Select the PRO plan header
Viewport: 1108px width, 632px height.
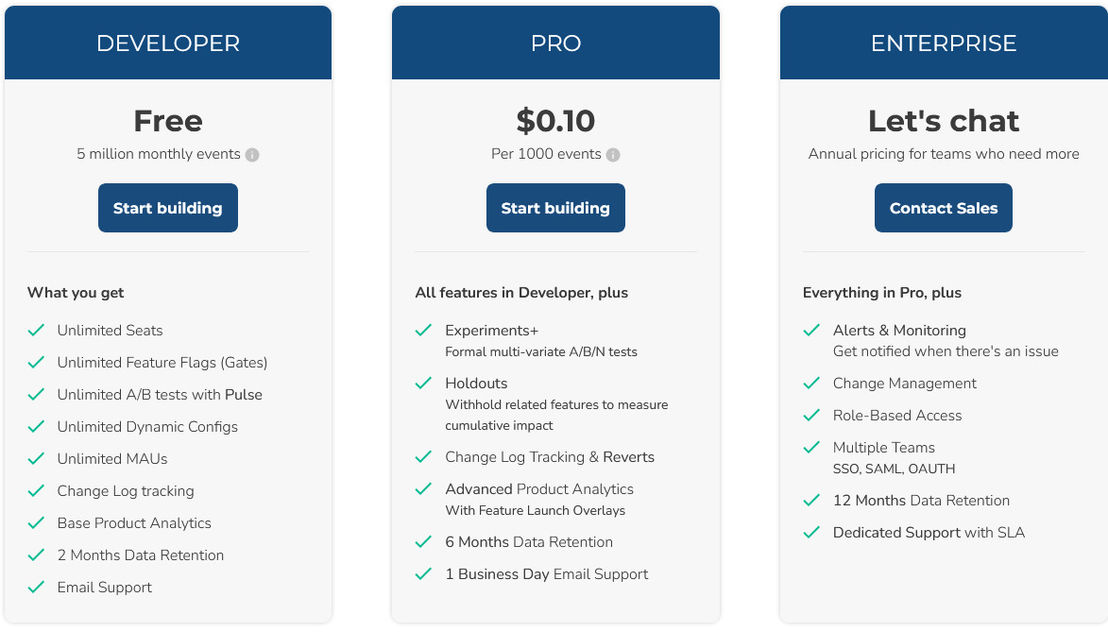pyautogui.click(x=556, y=42)
